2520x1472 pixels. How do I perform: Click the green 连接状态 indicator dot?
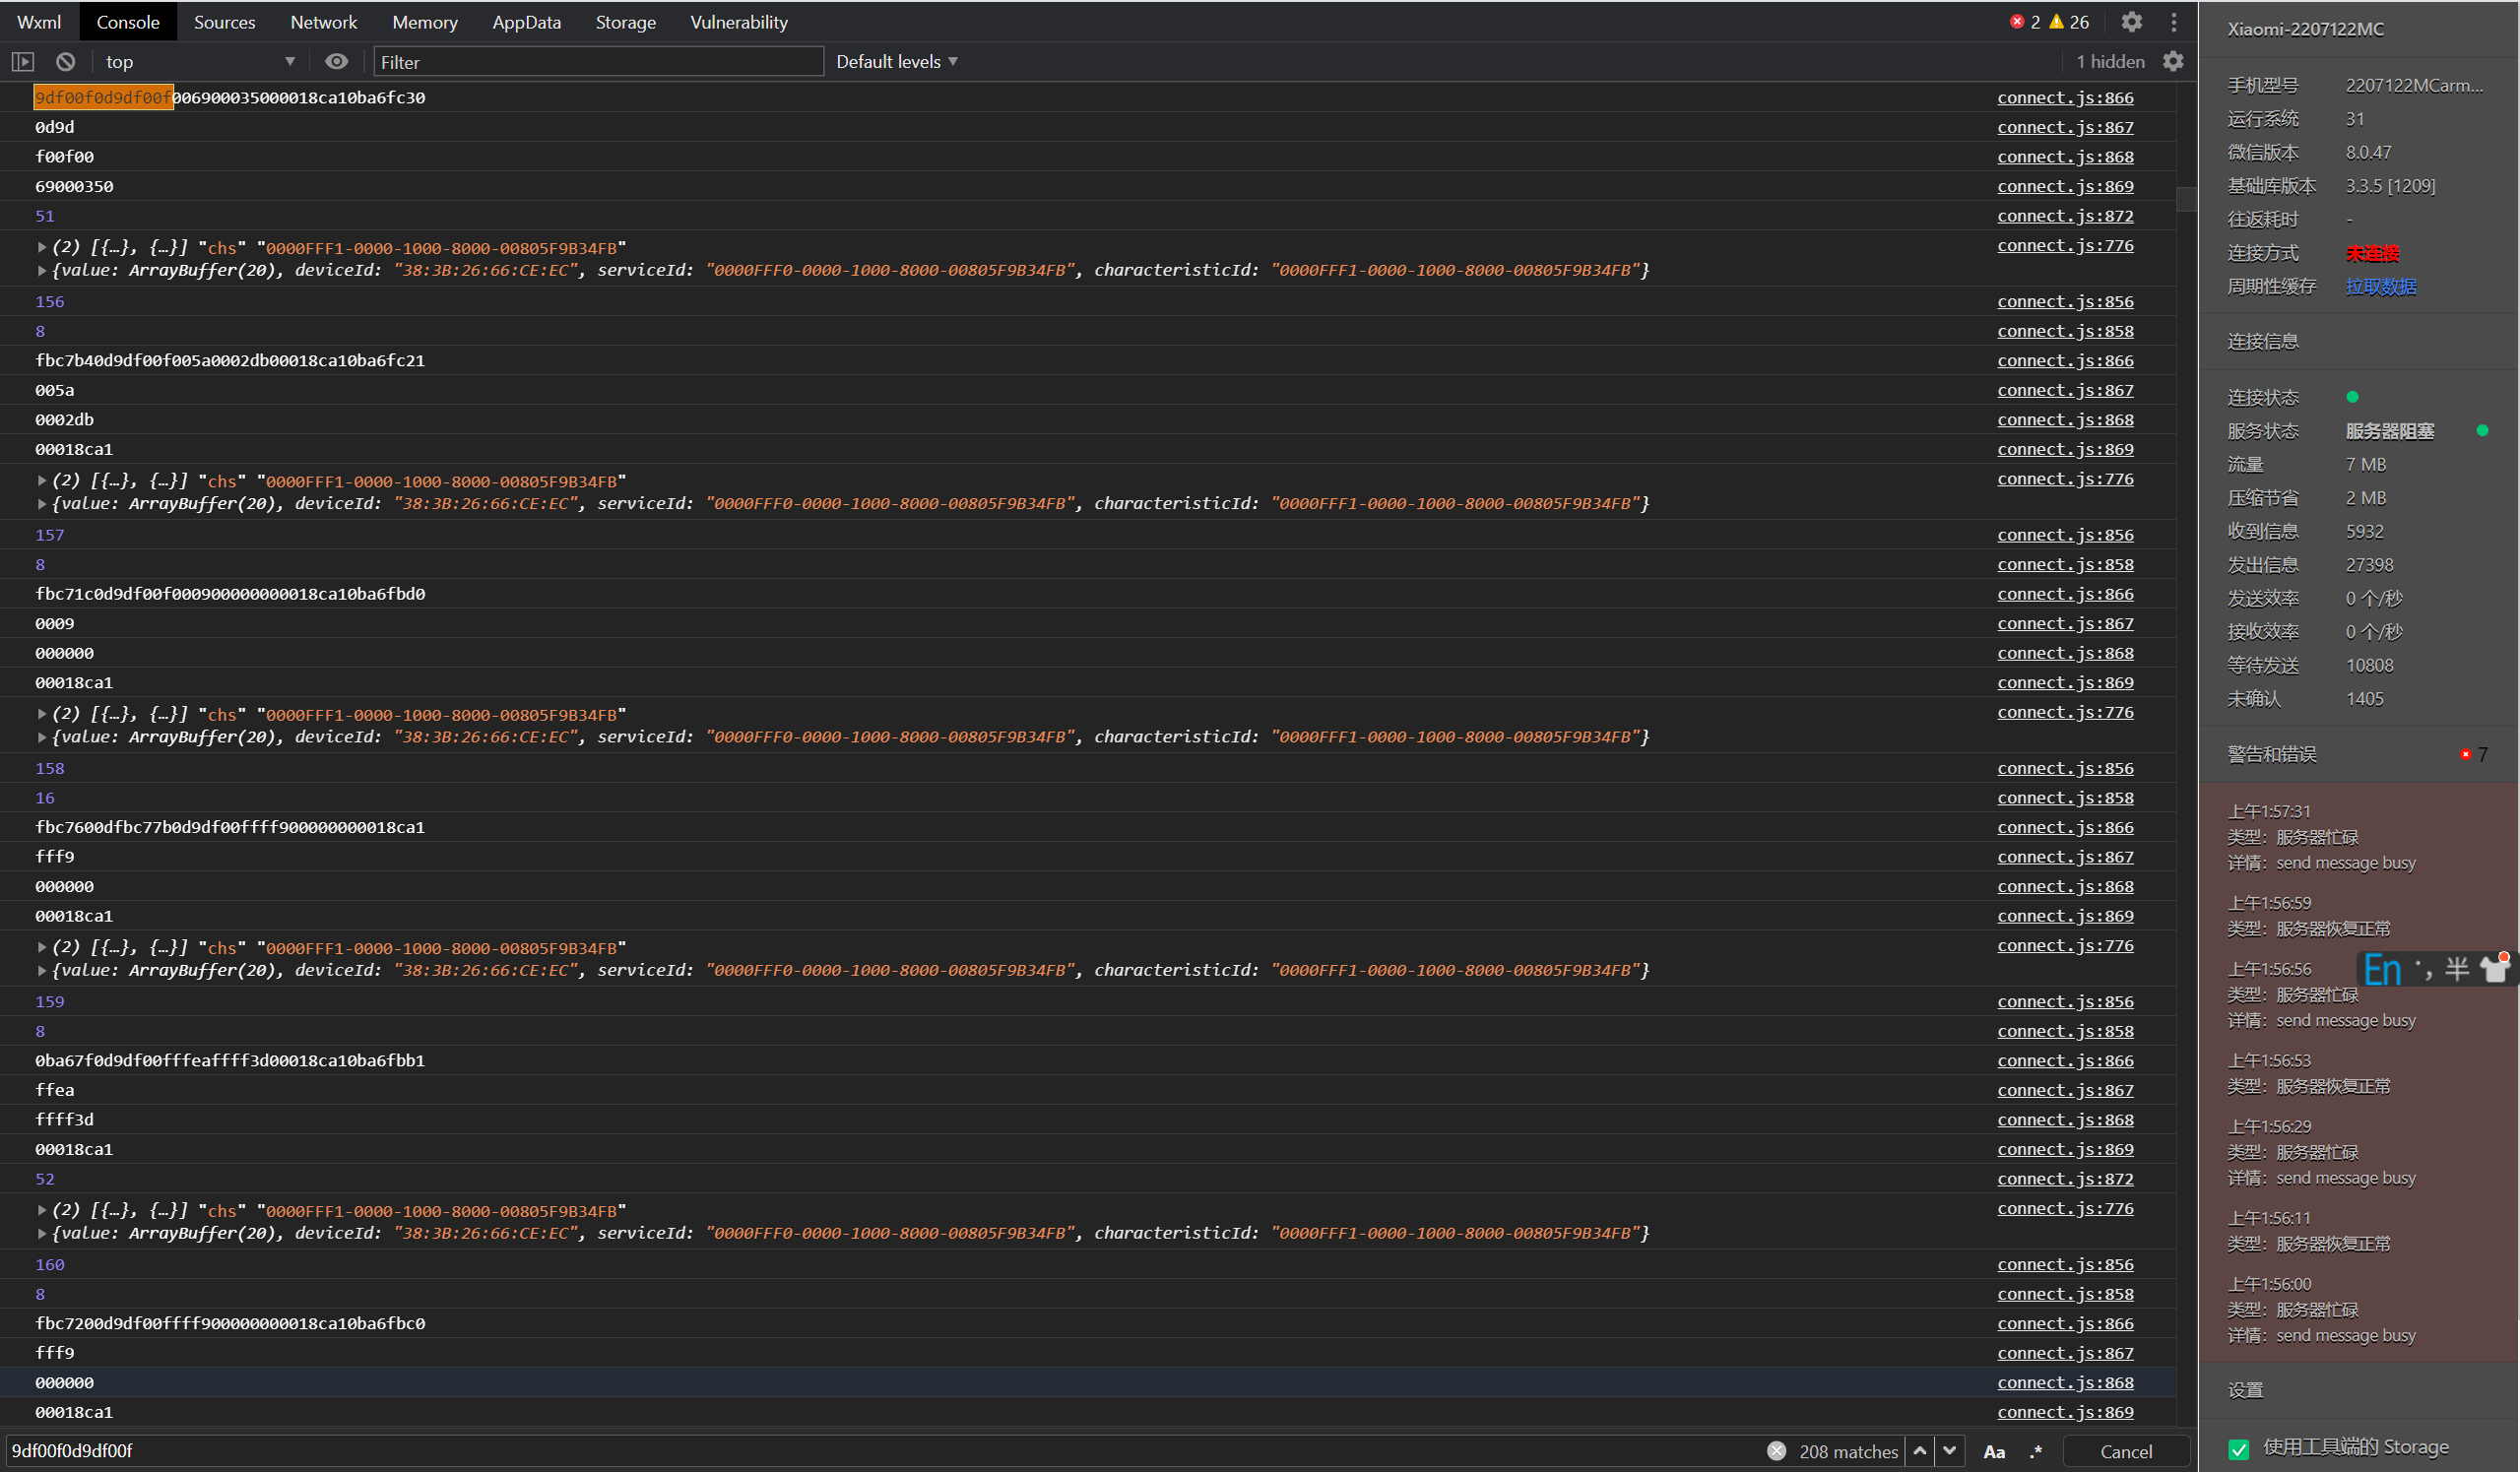(x=2352, y=397)
